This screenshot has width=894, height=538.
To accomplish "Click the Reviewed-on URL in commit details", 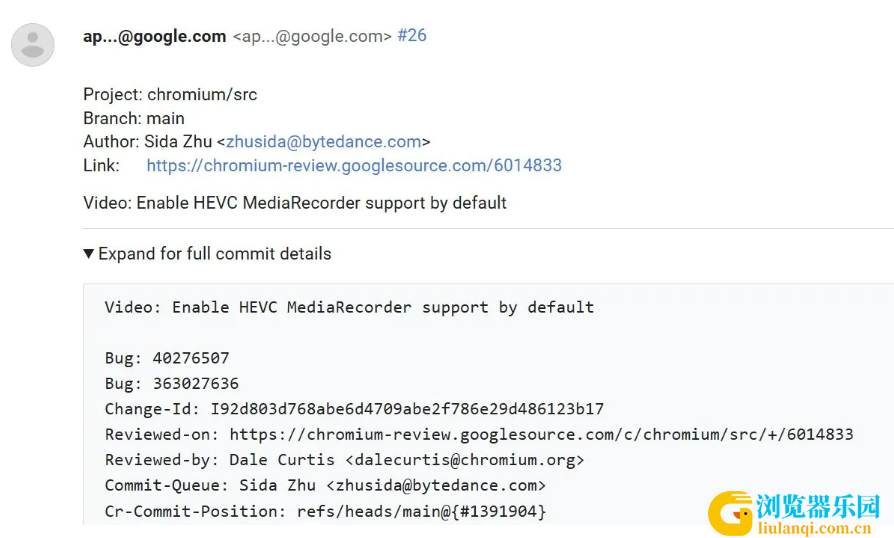I will click(541, 434).
